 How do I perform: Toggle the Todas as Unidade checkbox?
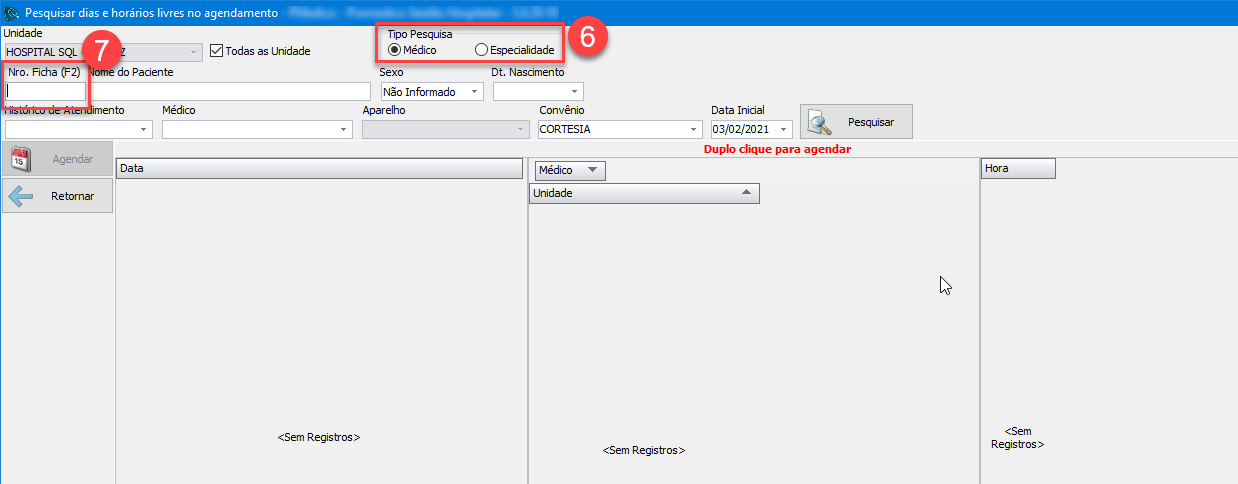coord(217,51)
